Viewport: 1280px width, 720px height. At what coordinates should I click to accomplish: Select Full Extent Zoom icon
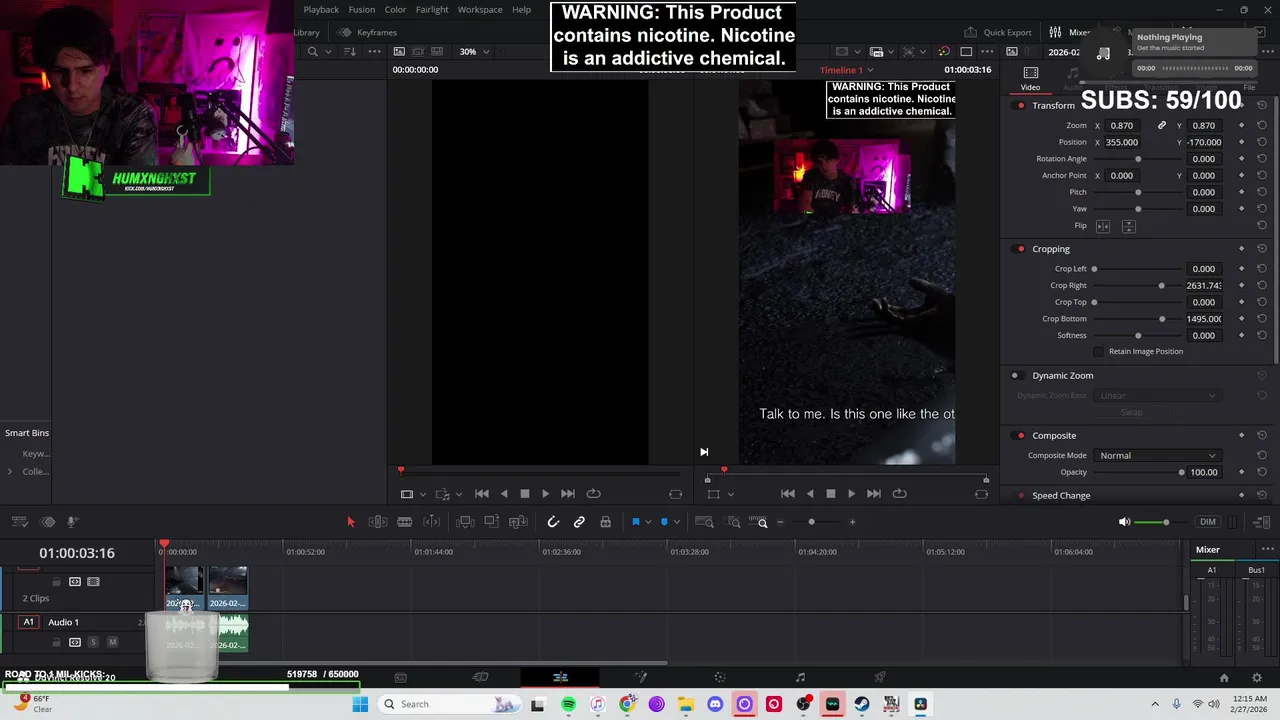pos(704,522)
